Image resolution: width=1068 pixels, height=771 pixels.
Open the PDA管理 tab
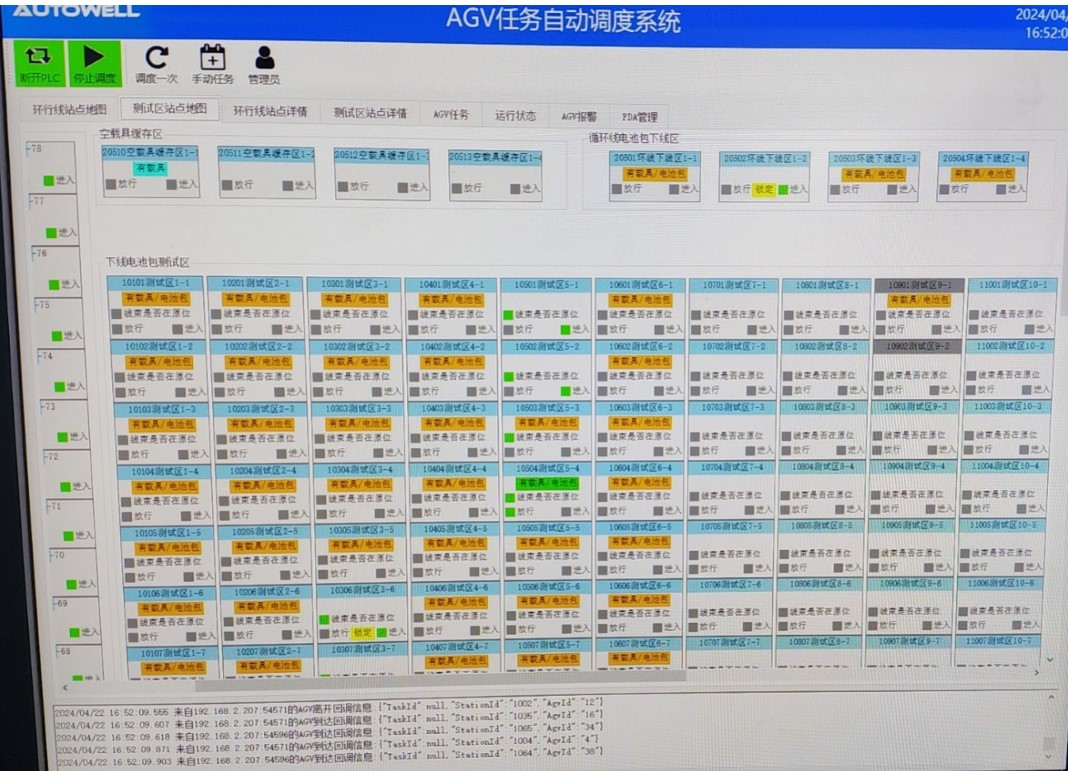pos(640,117)
